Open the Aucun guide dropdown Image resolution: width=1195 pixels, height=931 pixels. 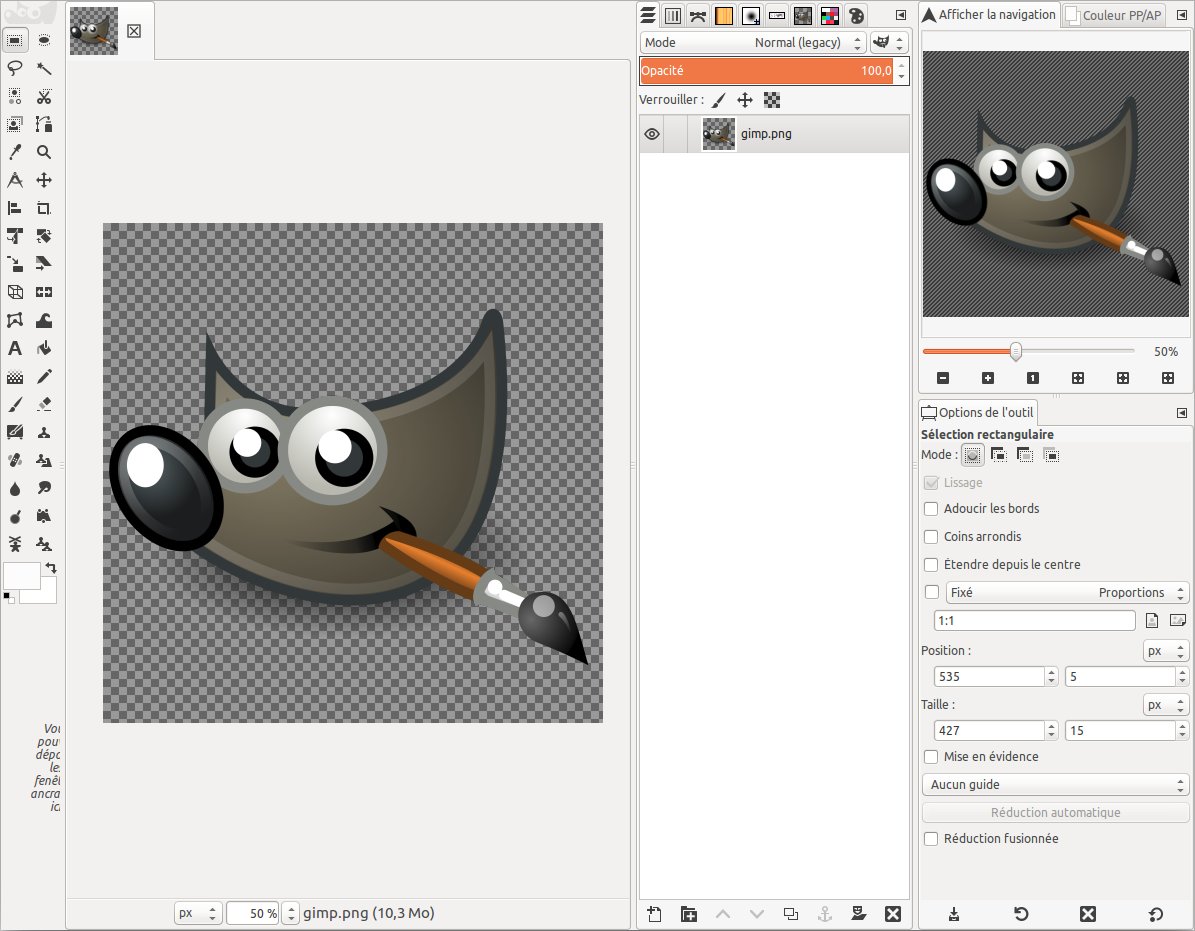(1056, 784)
